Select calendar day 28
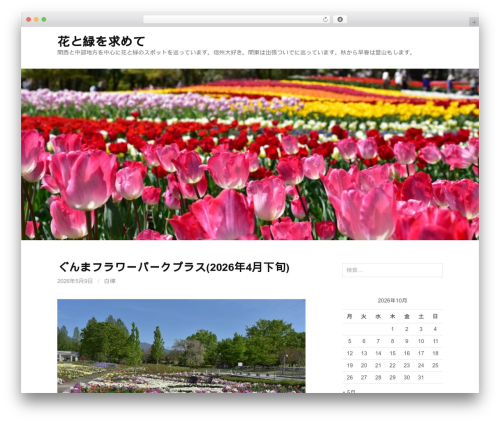Screen dimensions: 500x423 pos(378,377)
